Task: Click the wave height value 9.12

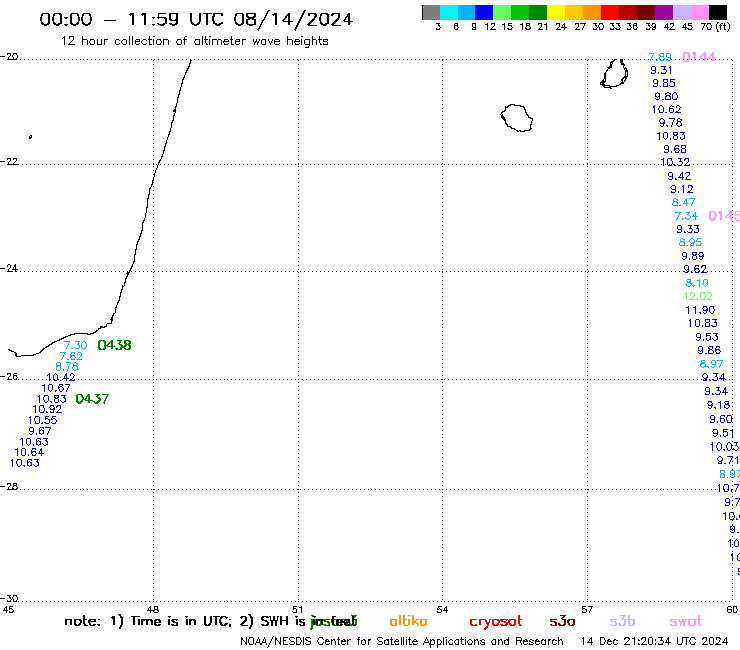Action: point(681,189)
